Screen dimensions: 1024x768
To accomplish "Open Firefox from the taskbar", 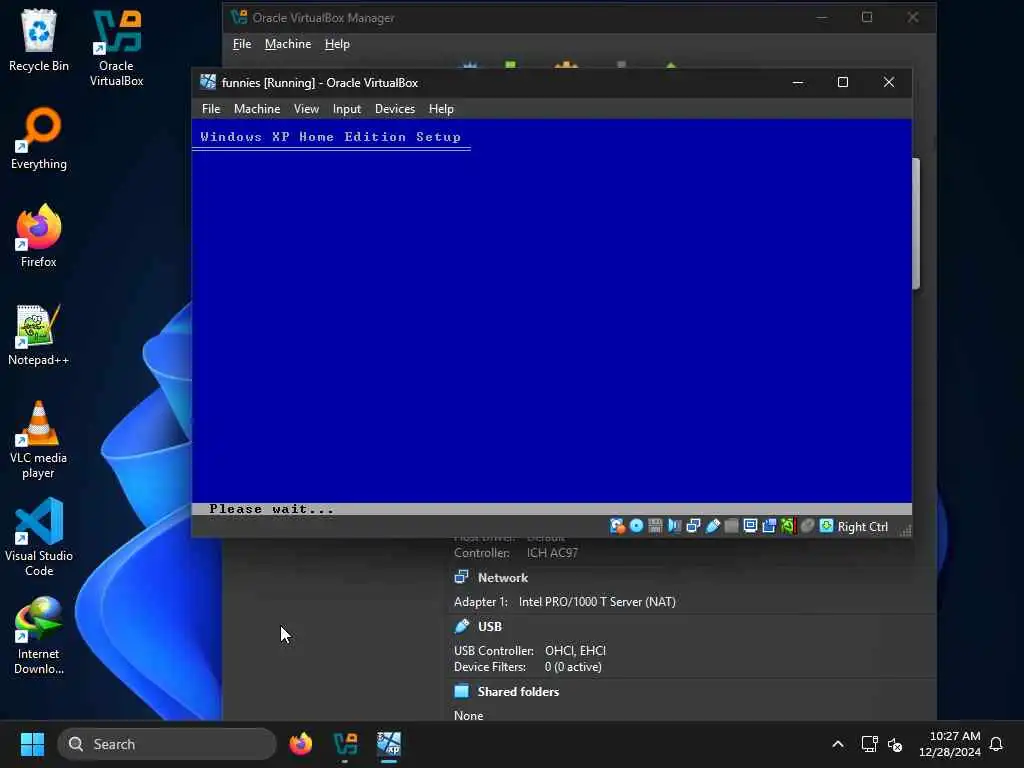I will (x=300, y=744).
